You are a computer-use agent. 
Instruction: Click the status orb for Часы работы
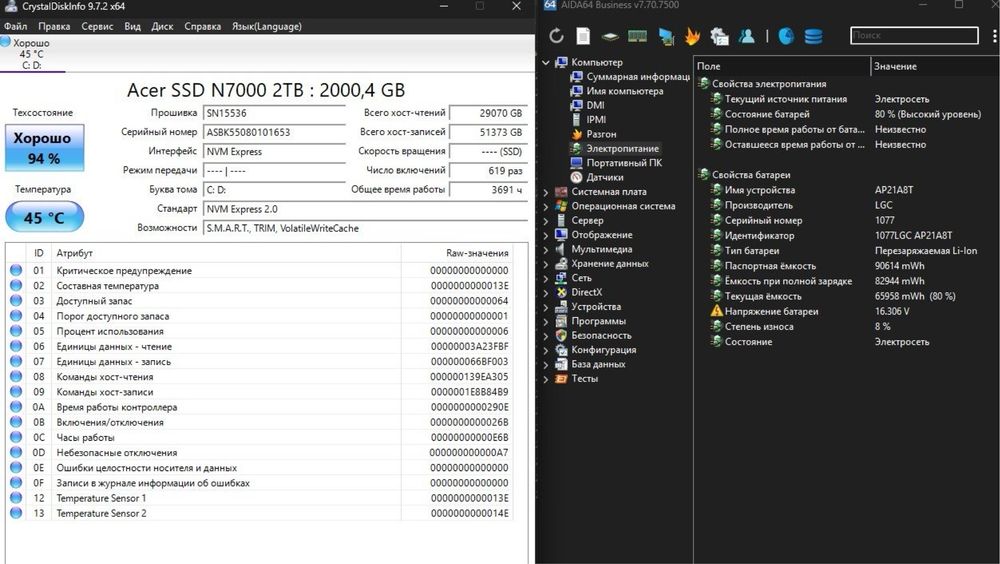pyautogui.click(x=16, y=438)
